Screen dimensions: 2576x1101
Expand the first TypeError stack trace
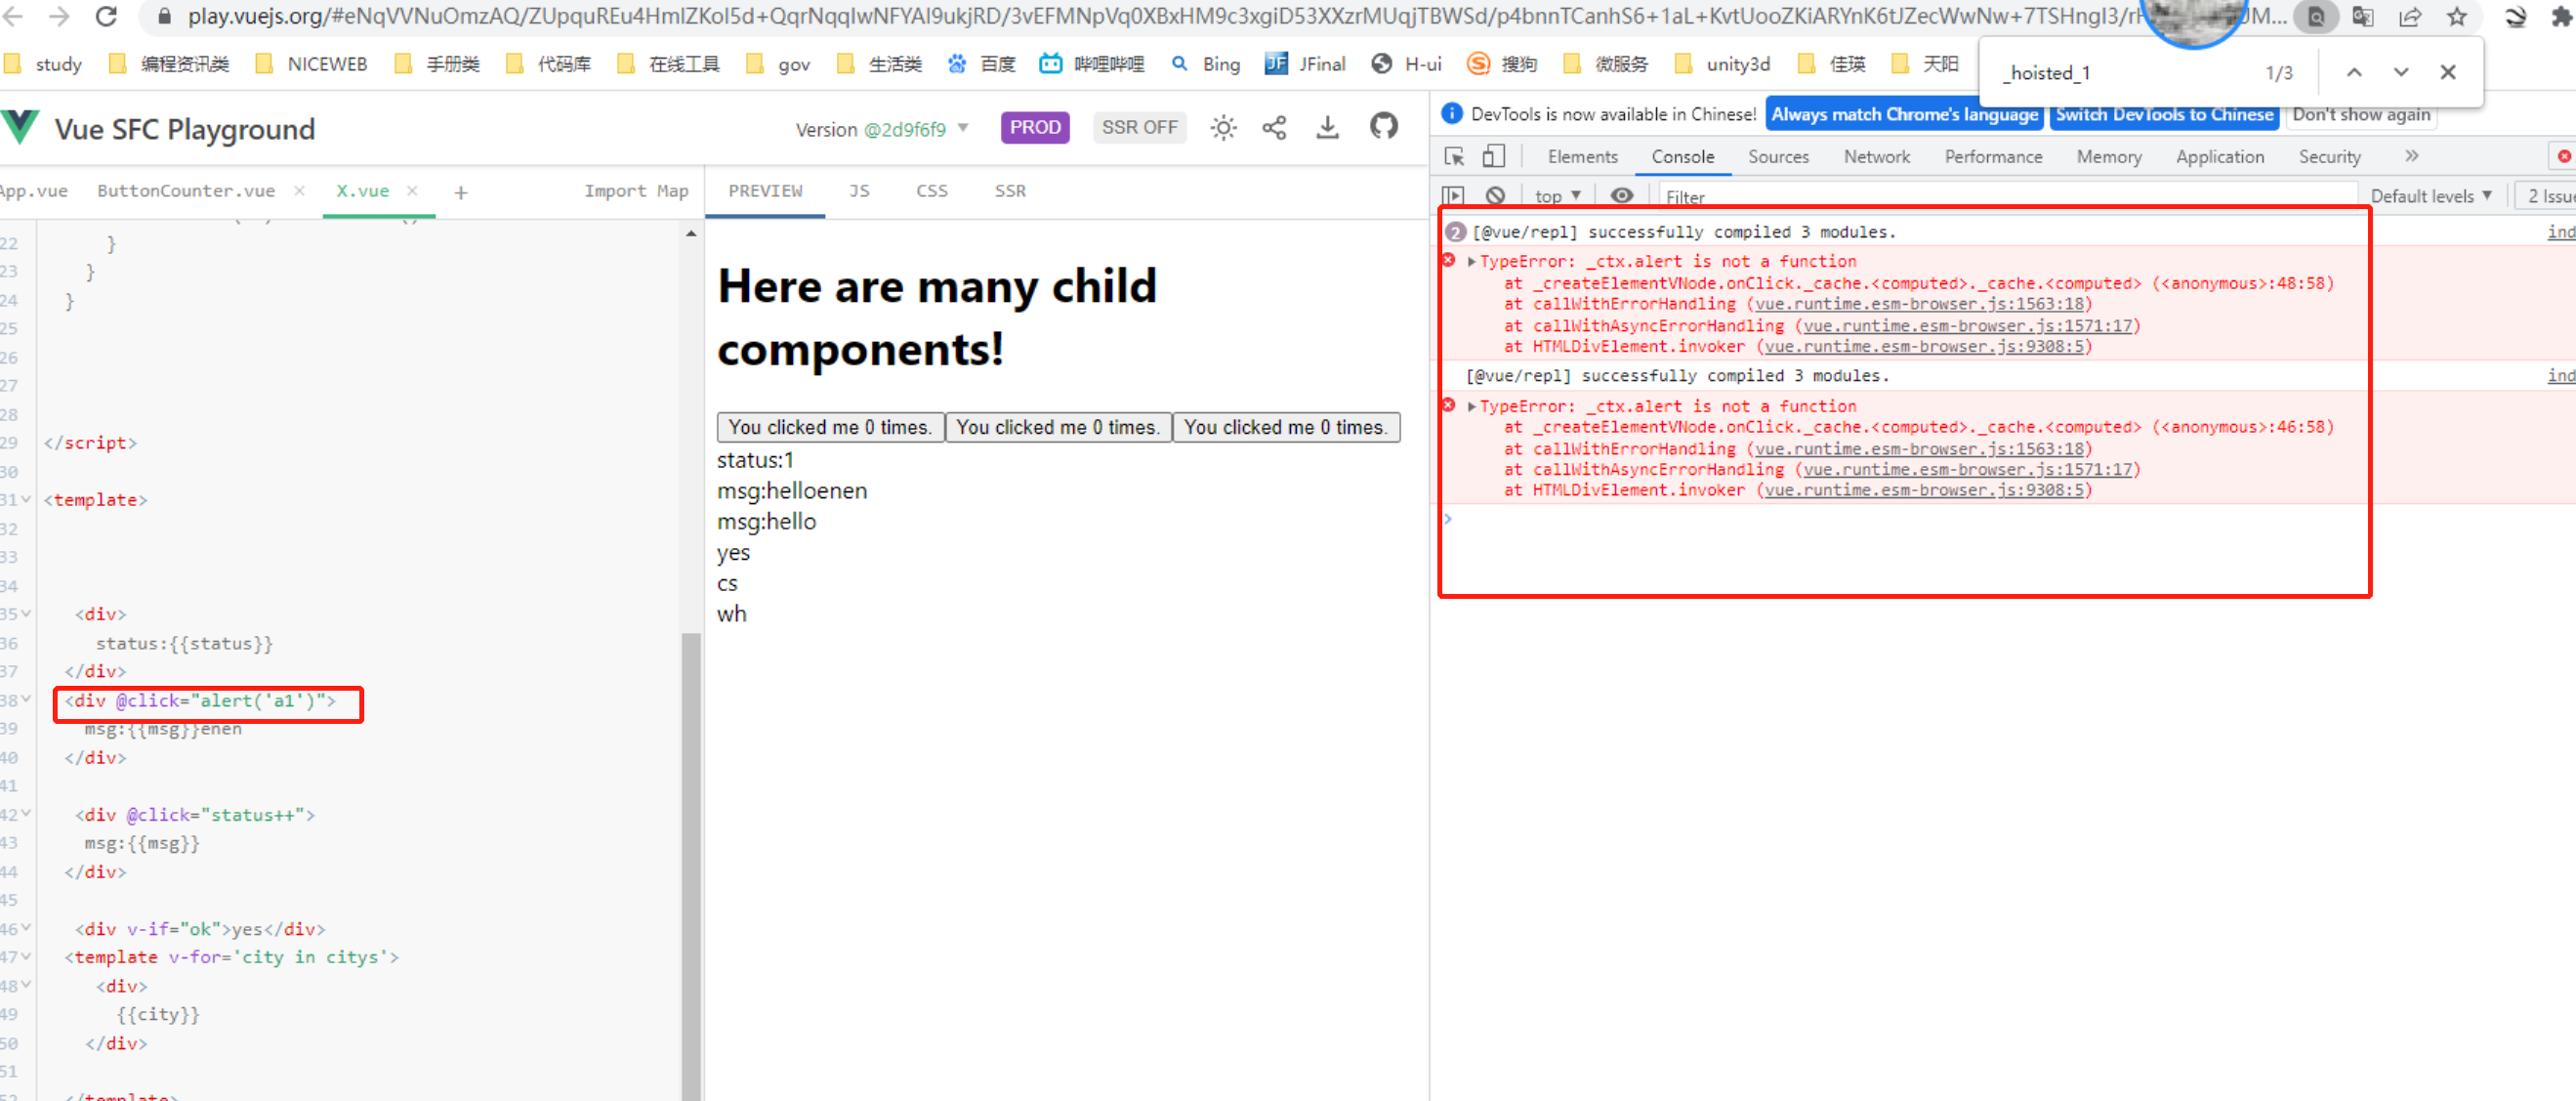(1471, 262)
